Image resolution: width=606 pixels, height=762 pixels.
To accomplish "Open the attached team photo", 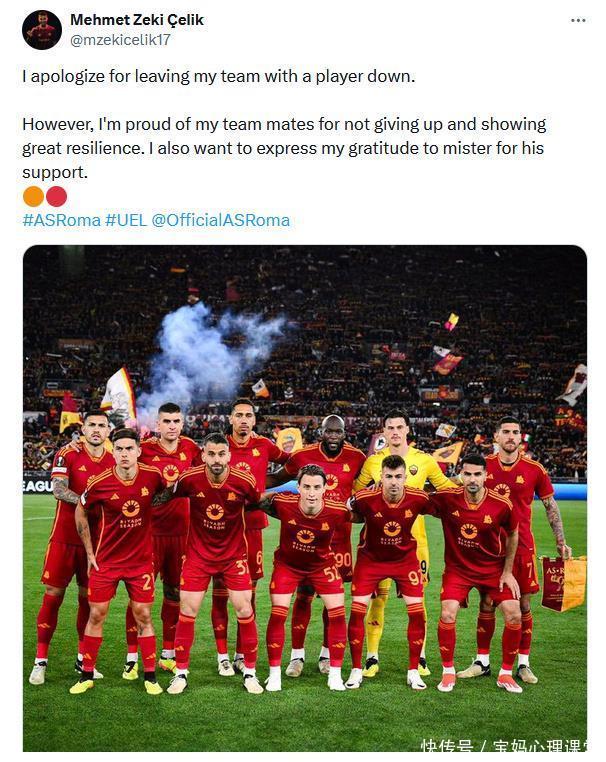I will click(x=305, y=498).
